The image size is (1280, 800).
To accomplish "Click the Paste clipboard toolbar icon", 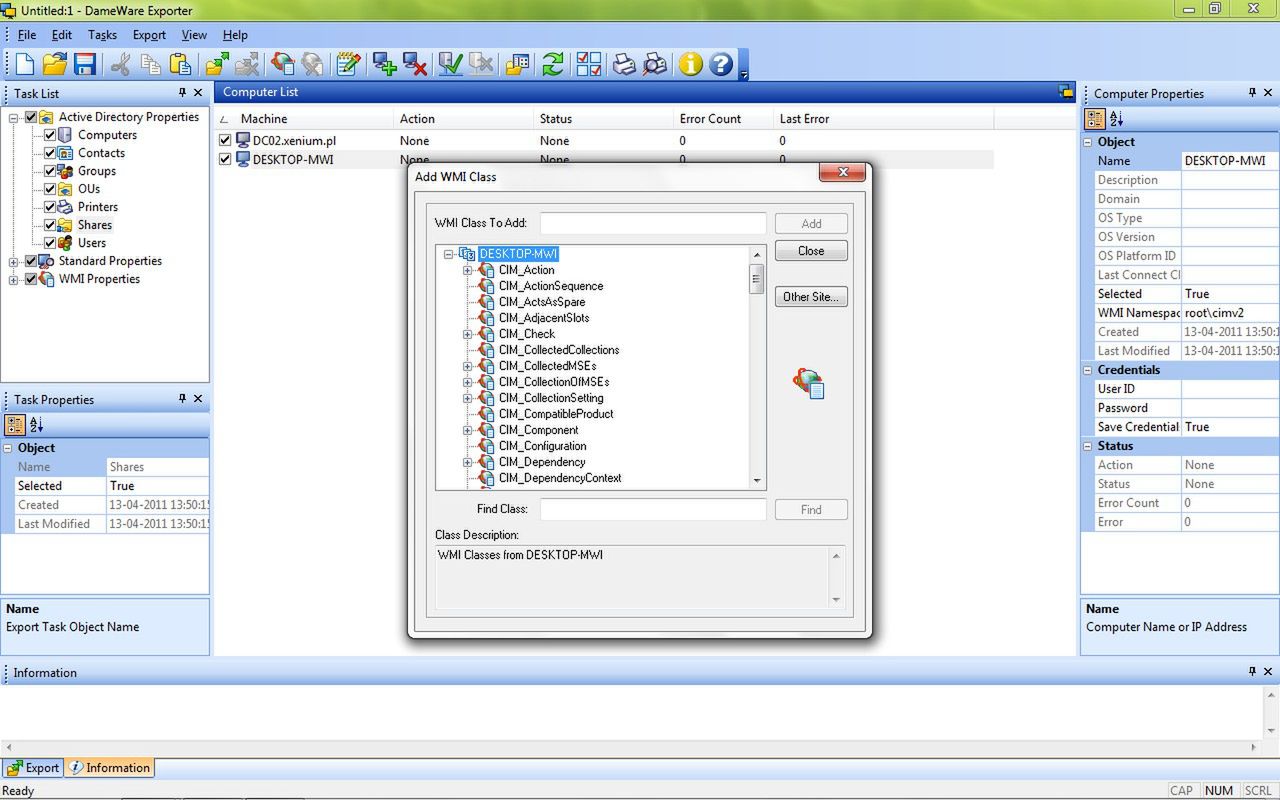I will 181,65.
